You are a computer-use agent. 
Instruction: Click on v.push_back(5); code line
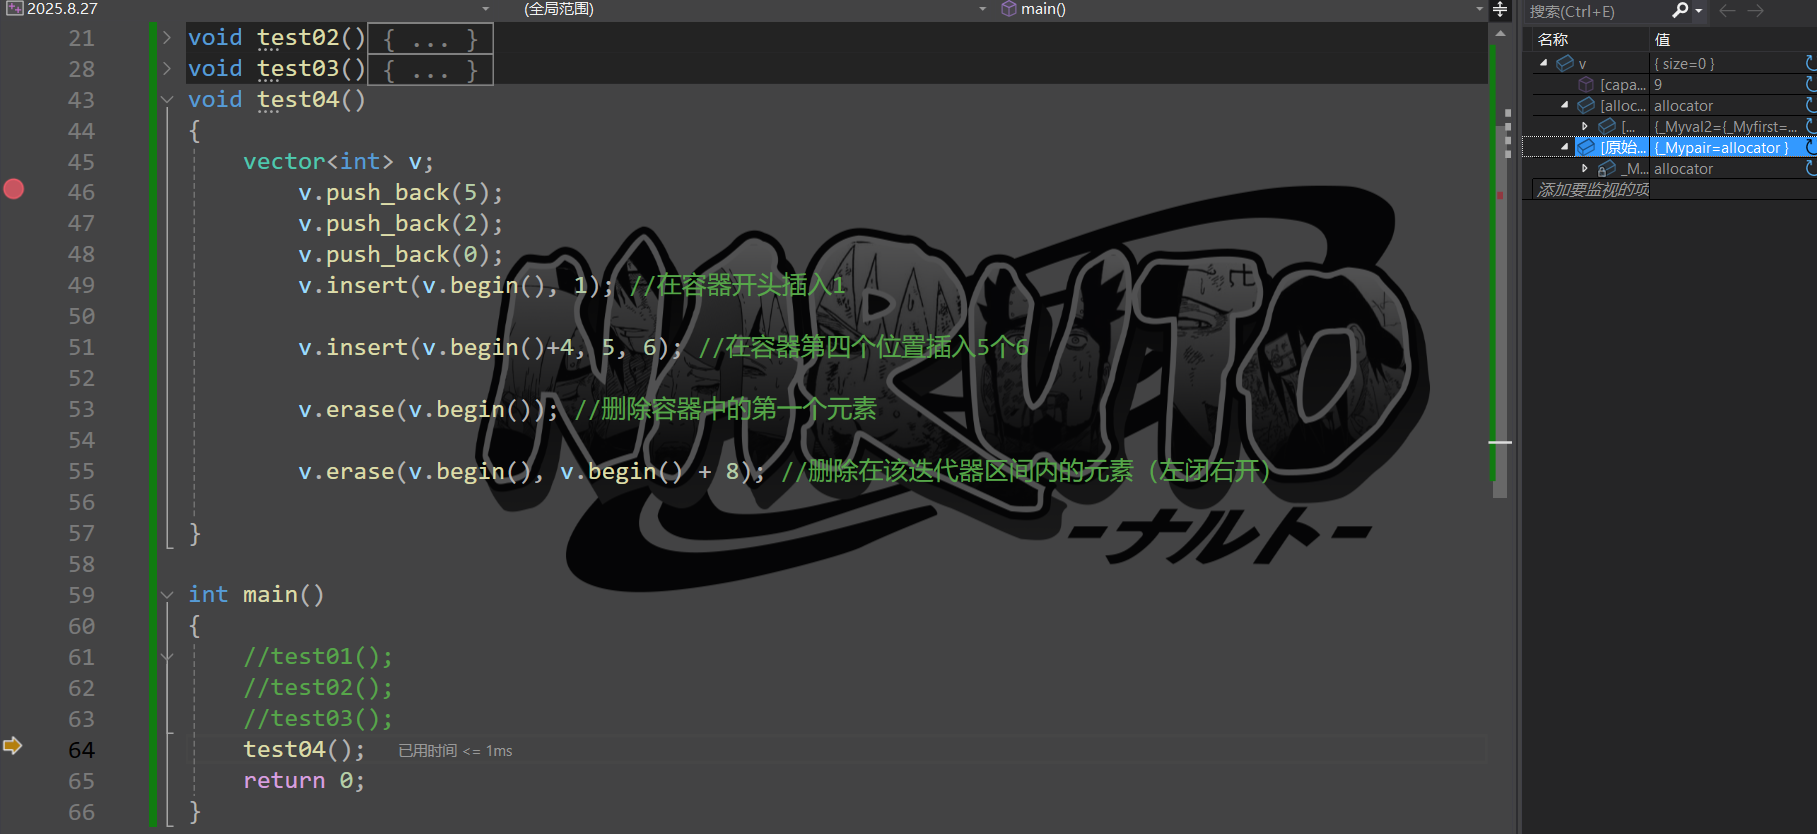[400, 192]
